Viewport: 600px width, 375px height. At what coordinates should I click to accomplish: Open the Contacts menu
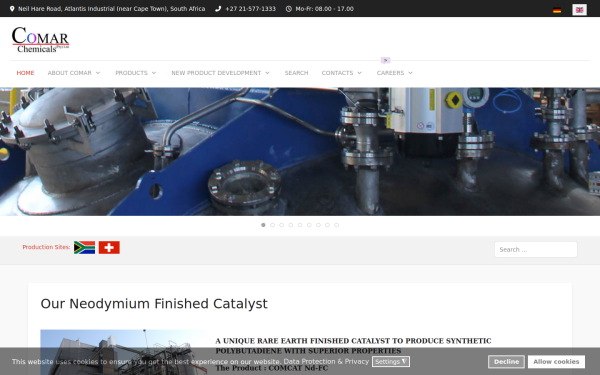coord(337,73)
